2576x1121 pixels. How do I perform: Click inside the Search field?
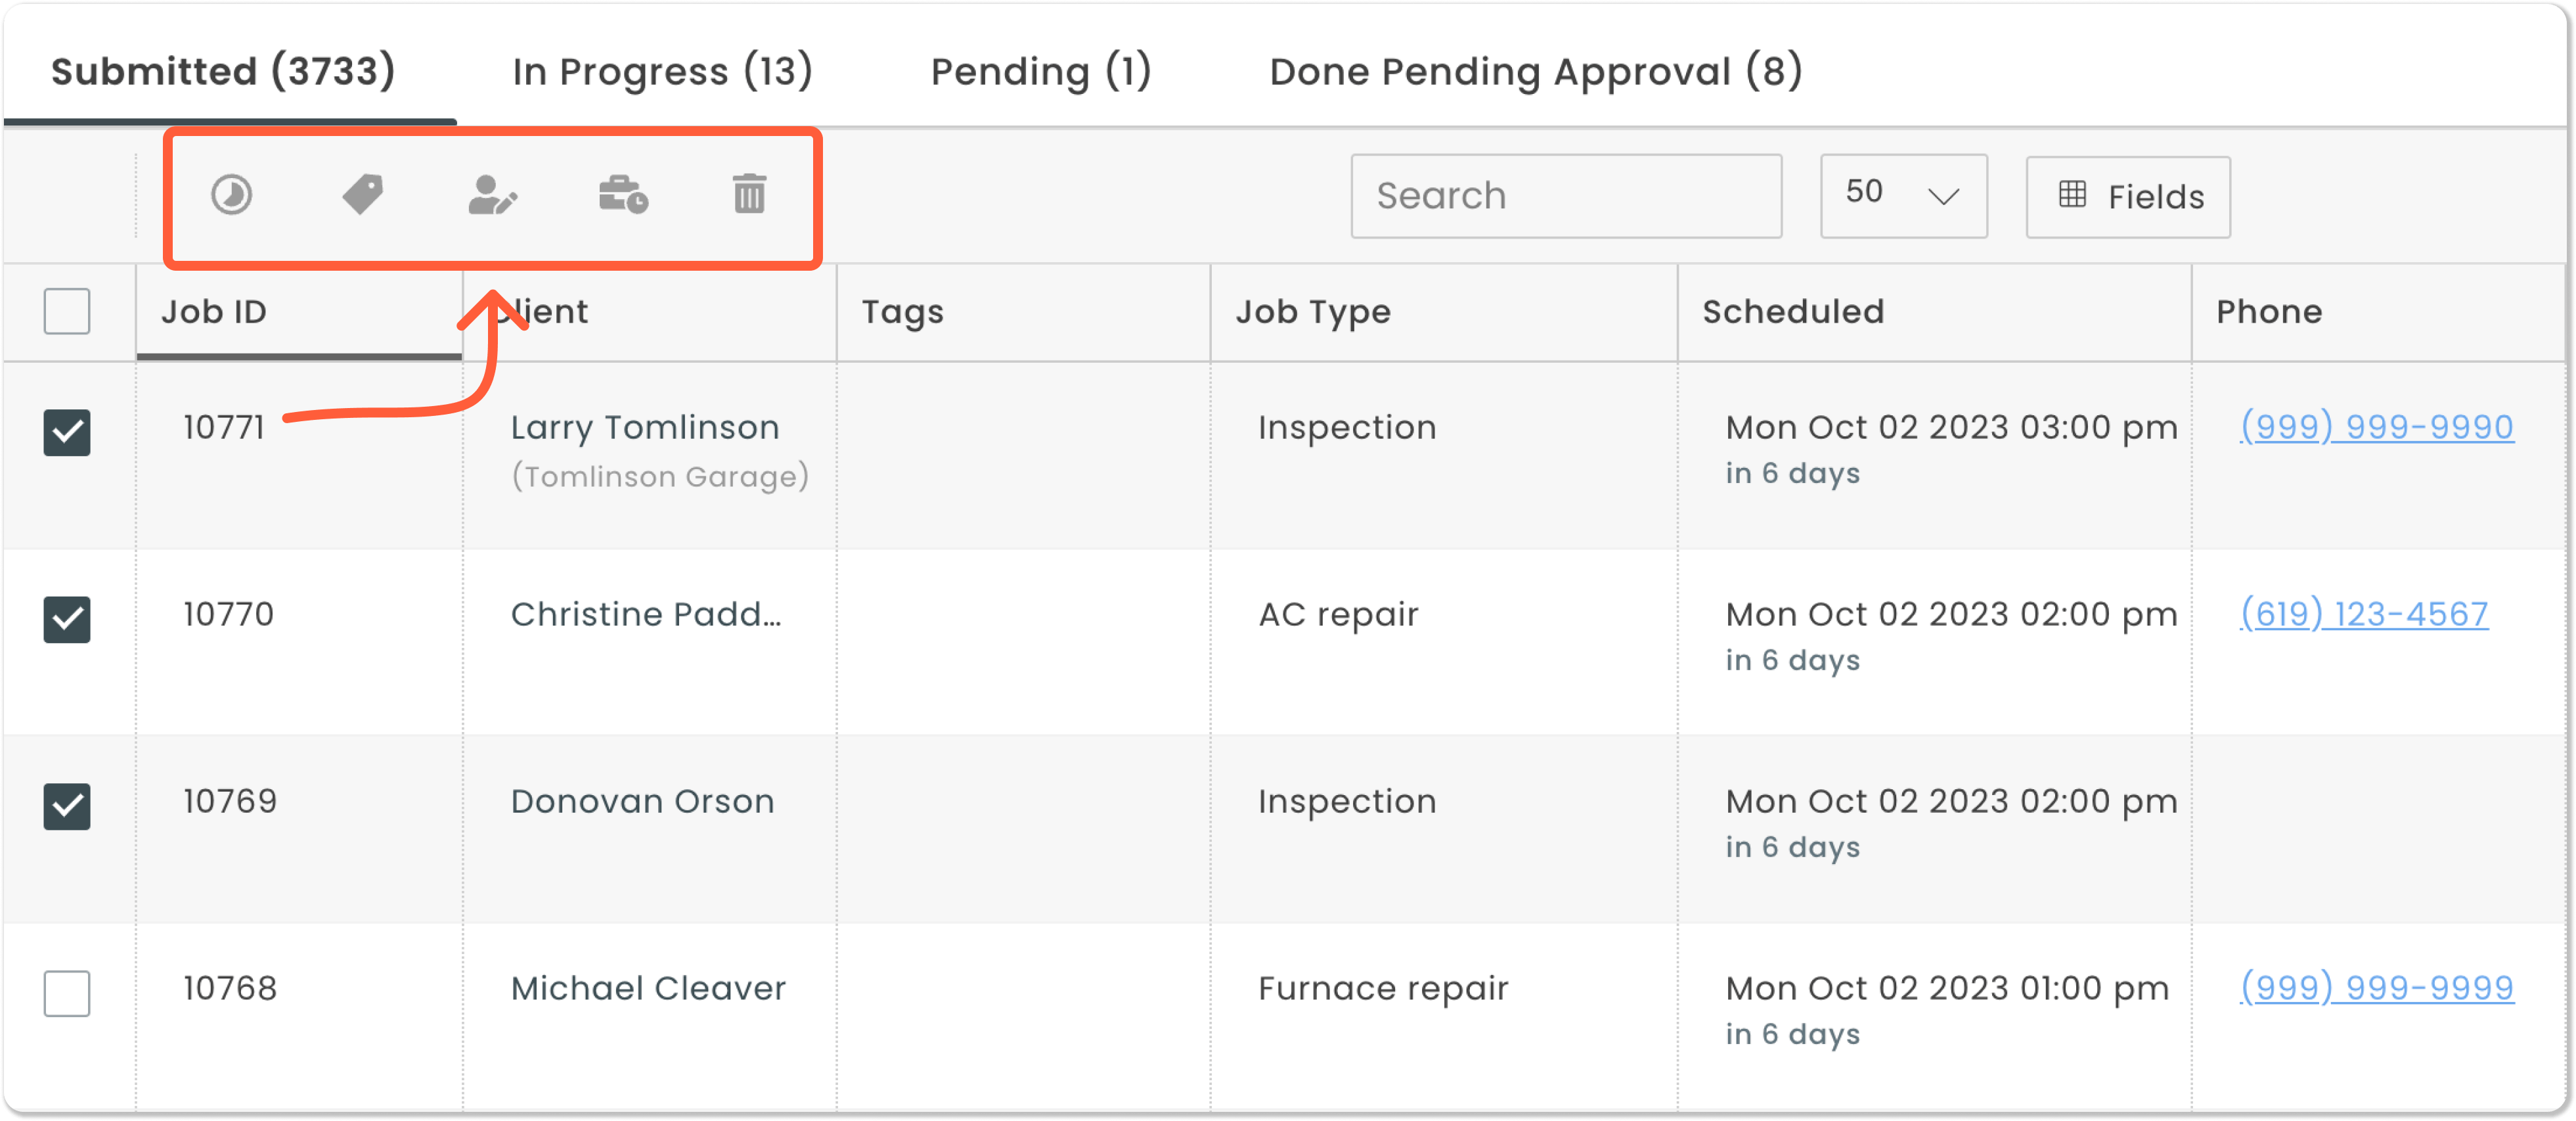click(x=1565, y=195)
